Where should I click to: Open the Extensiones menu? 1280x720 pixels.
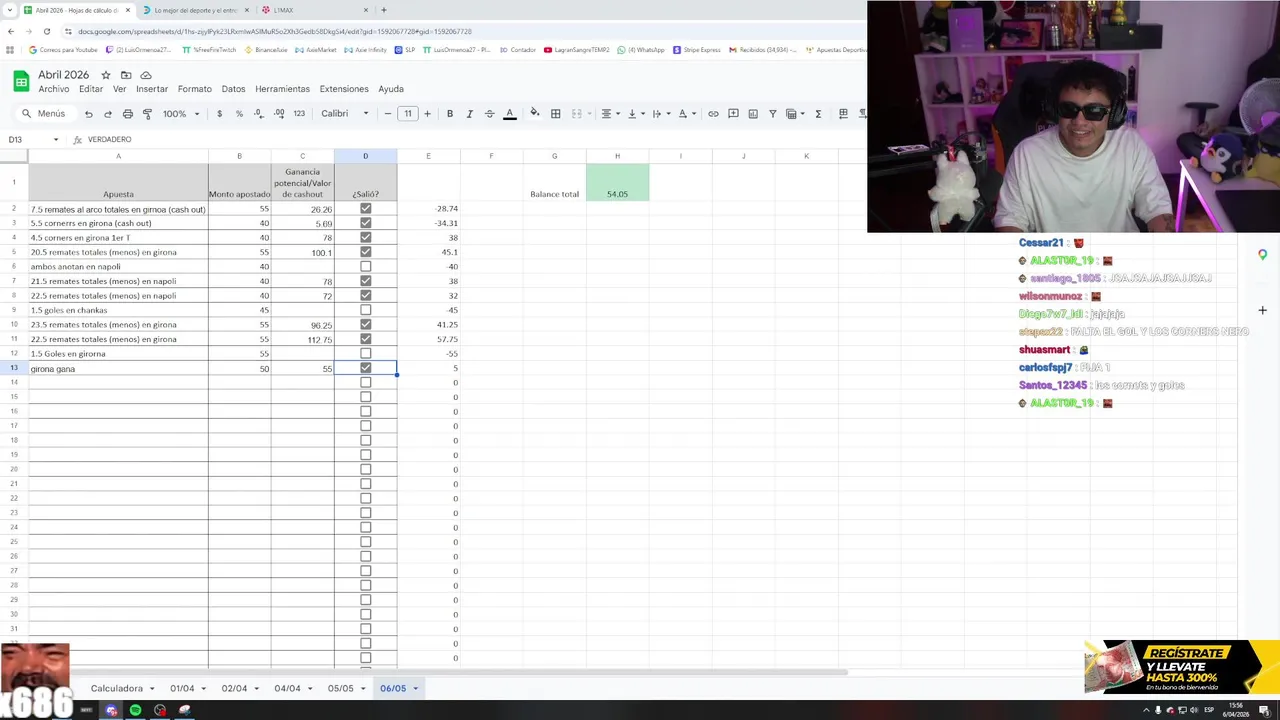coord(344,89)
